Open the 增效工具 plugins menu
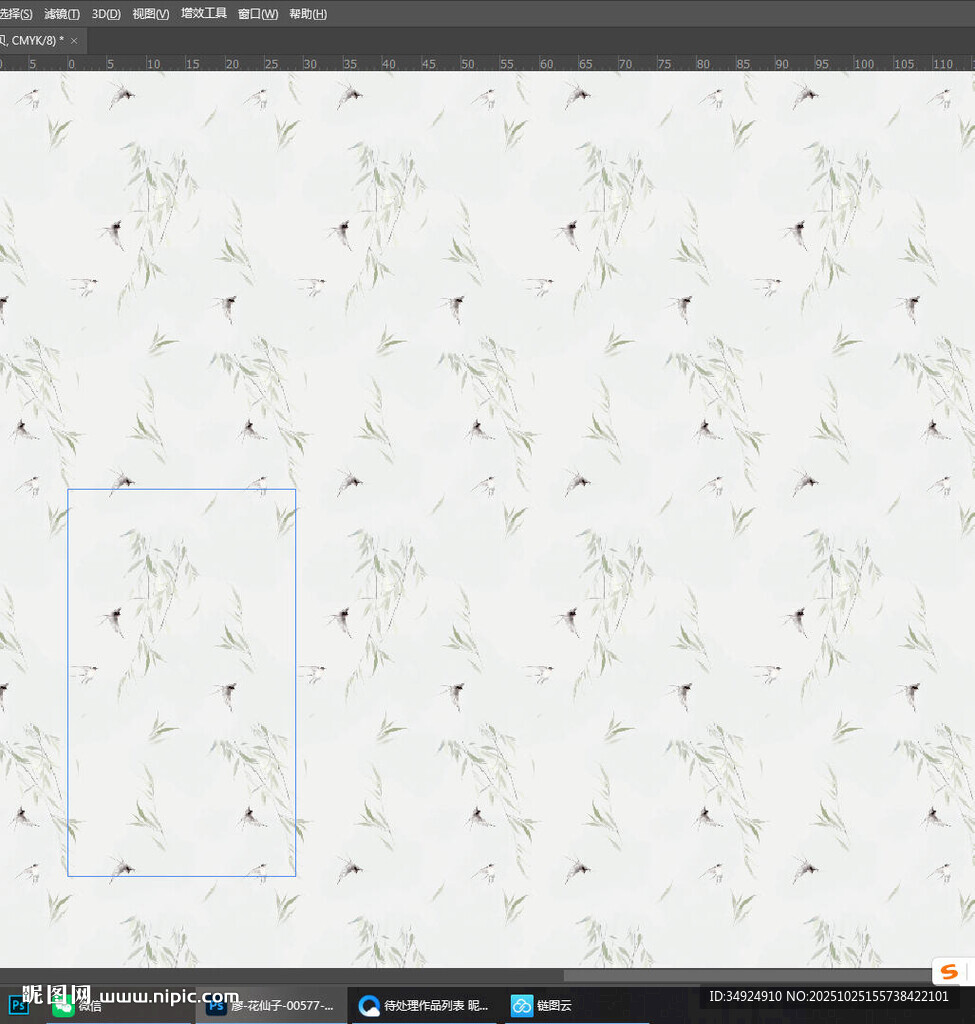975x1024 pixels. (x=204, y=14)
